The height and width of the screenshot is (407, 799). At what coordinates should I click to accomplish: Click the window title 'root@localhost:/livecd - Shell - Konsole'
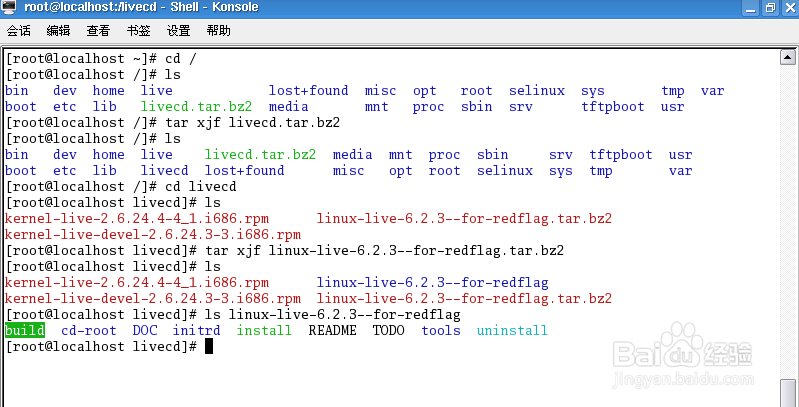[x=141, y=7]
